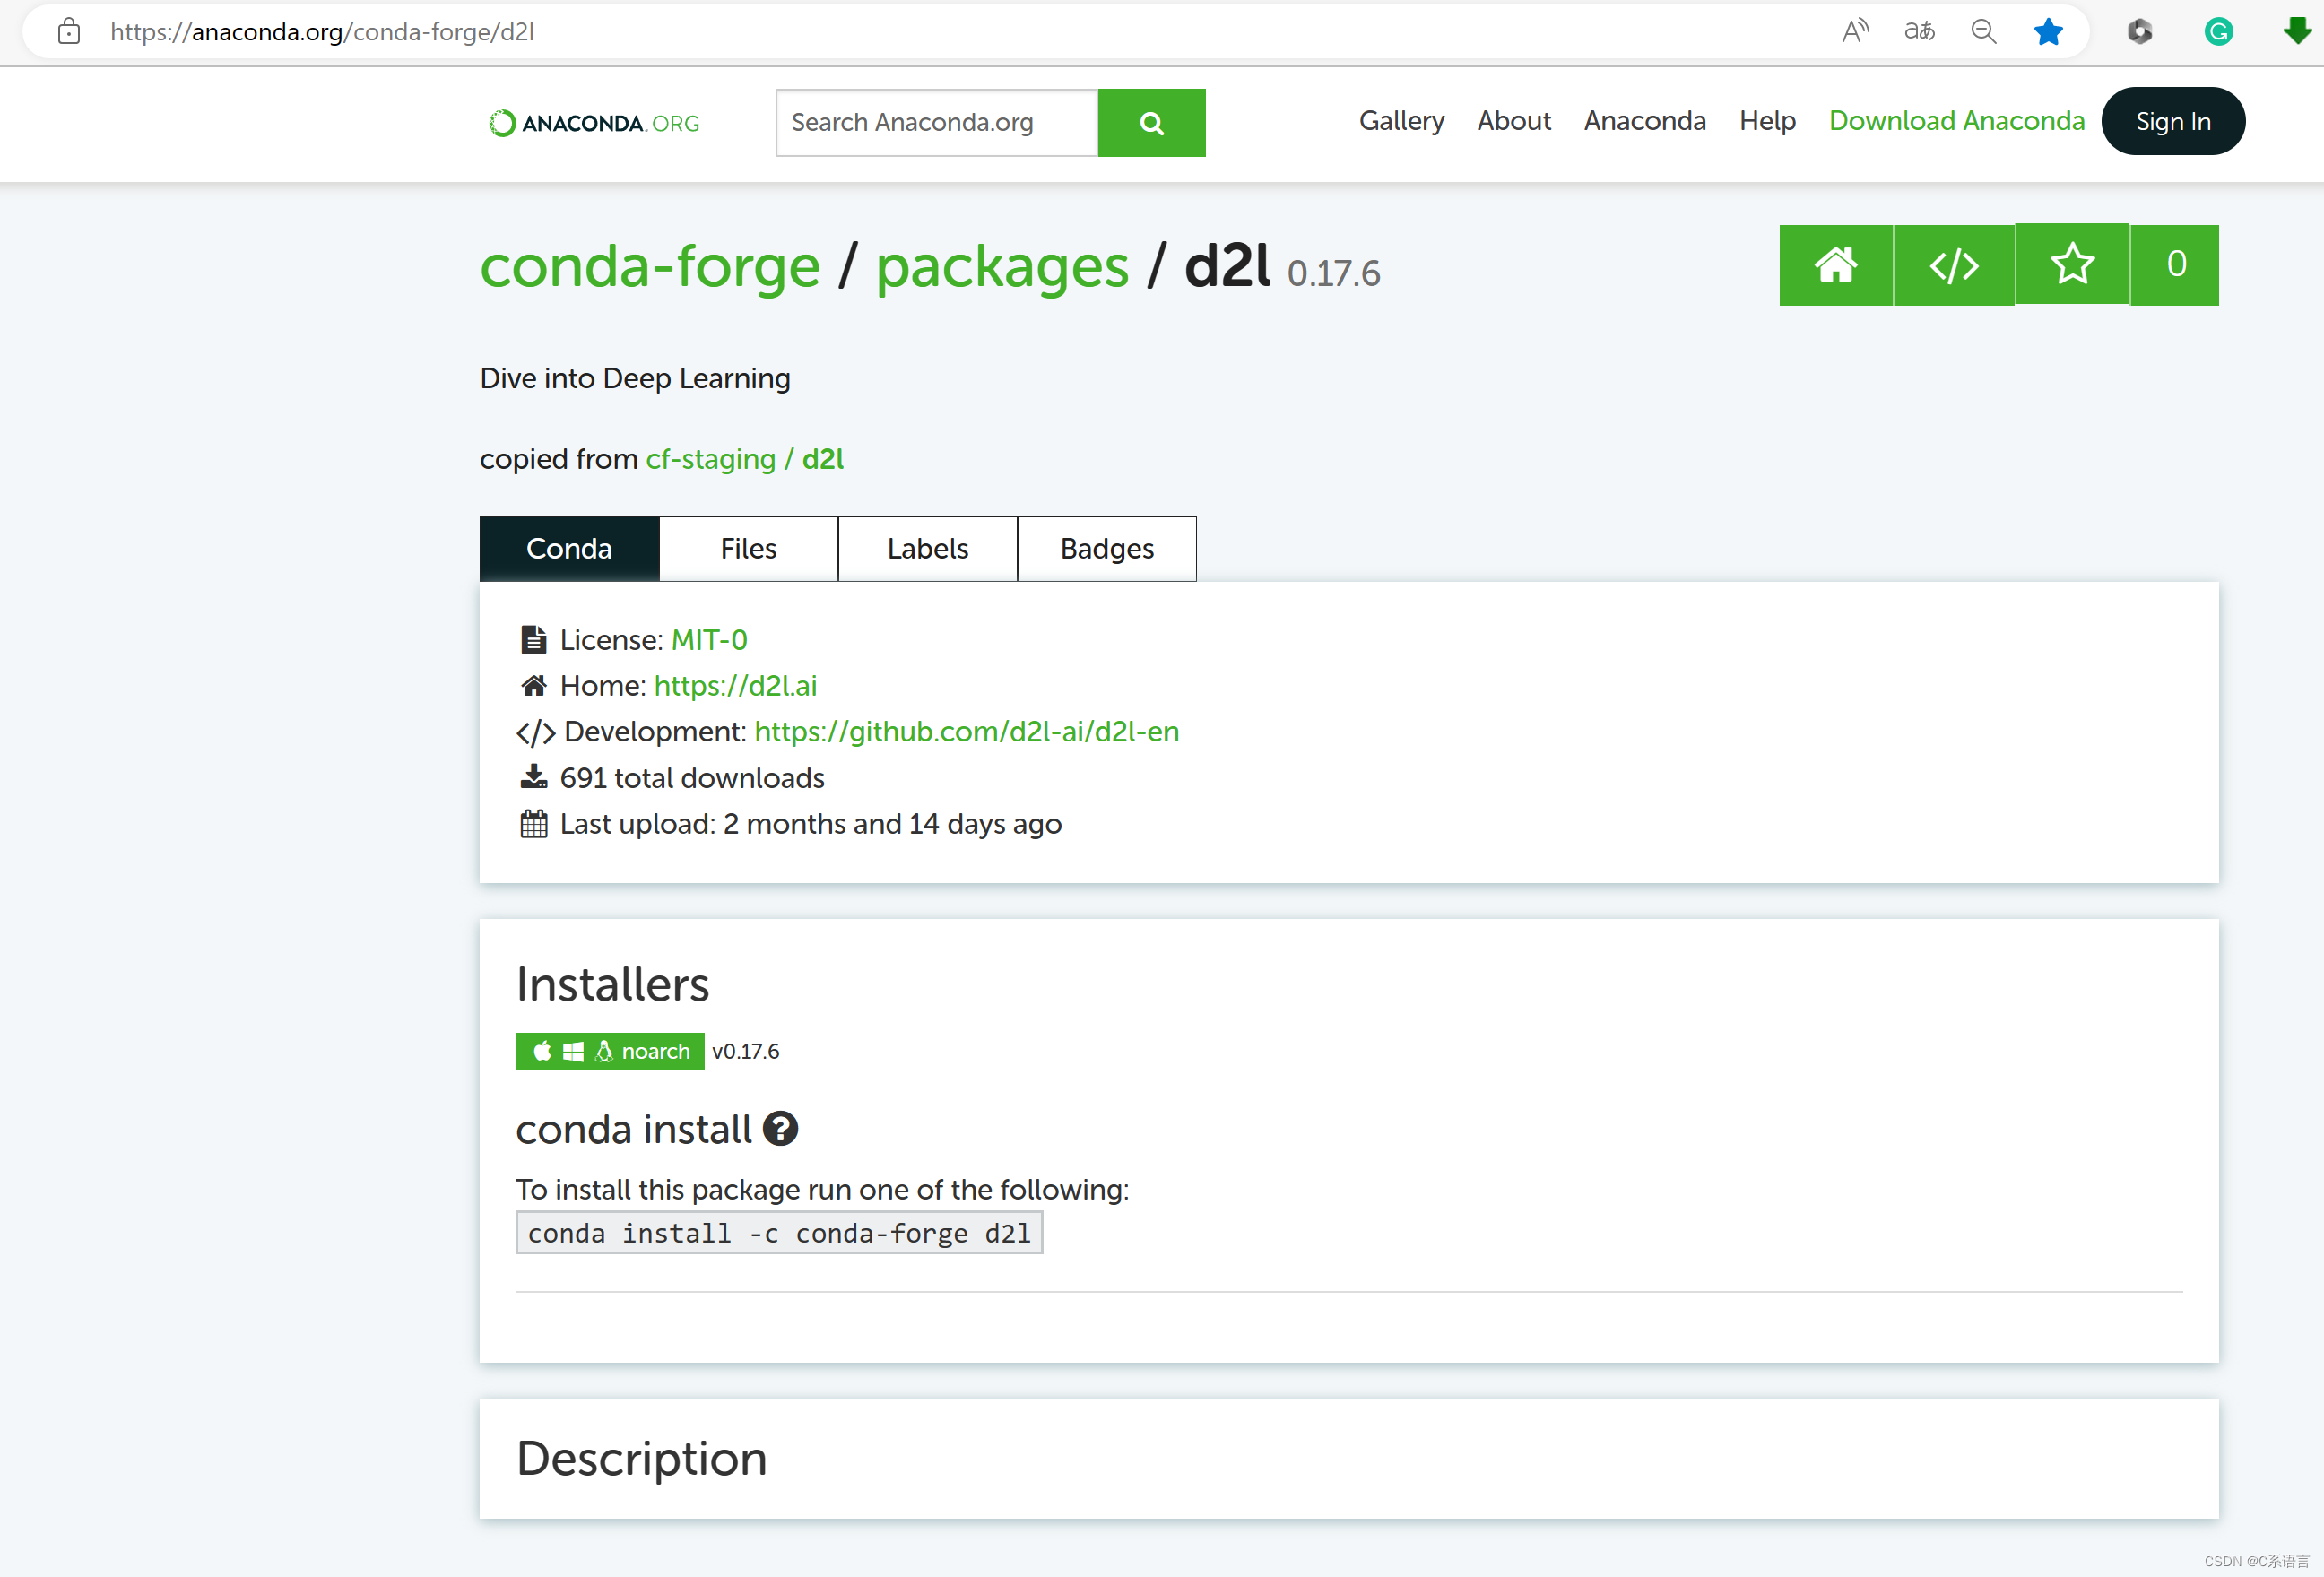Open the MIT-0 license link

tap(709, 639)
